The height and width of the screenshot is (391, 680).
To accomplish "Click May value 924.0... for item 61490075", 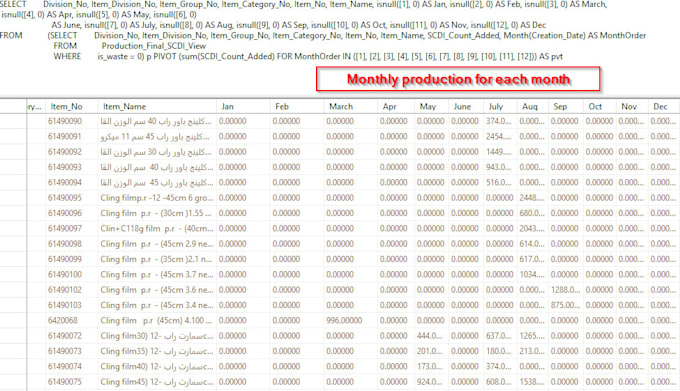I will pos(430,382).
